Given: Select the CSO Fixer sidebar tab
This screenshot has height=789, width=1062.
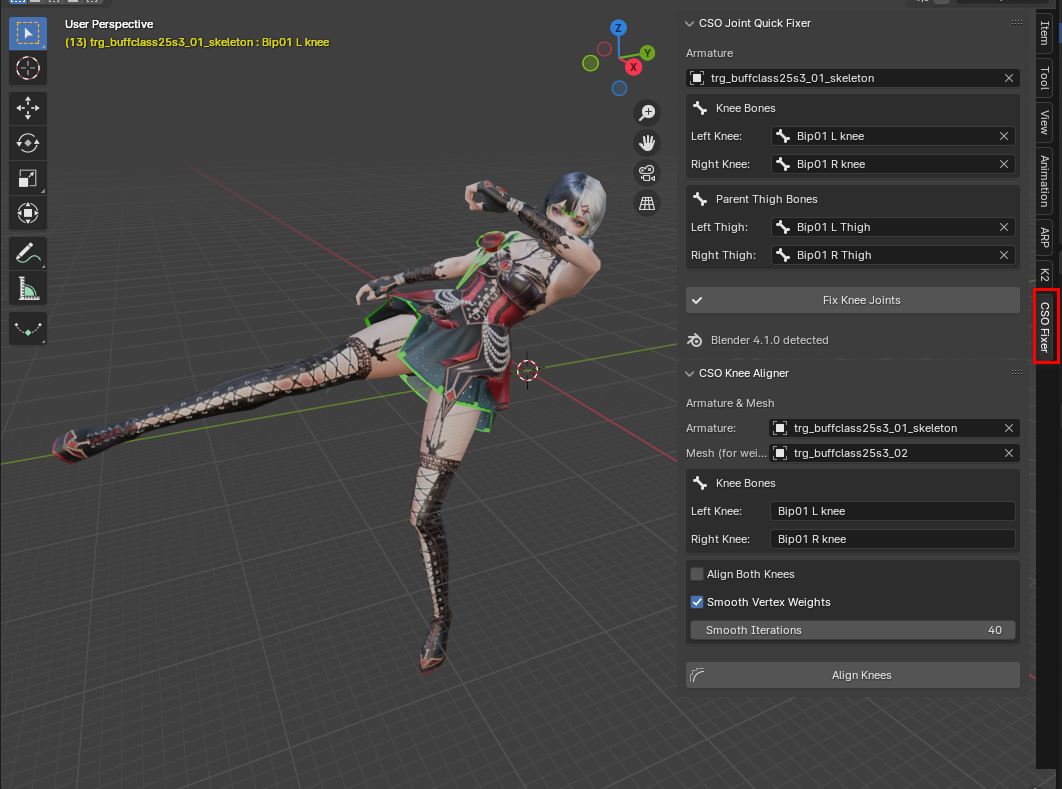Looking at the screenshot, I should pos(1045,326).
